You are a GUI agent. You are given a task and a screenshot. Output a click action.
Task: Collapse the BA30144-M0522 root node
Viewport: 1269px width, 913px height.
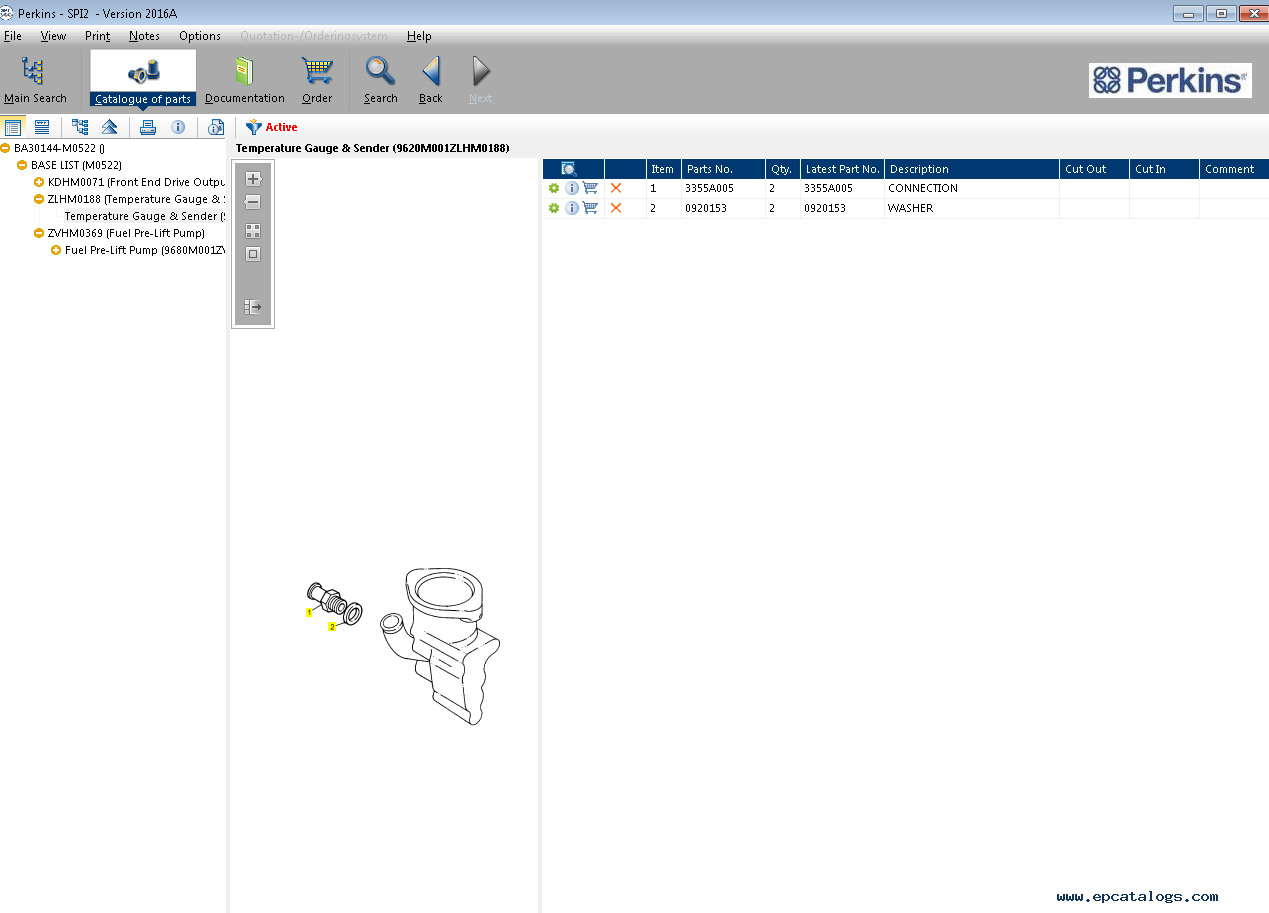click(x=5, y=148)
